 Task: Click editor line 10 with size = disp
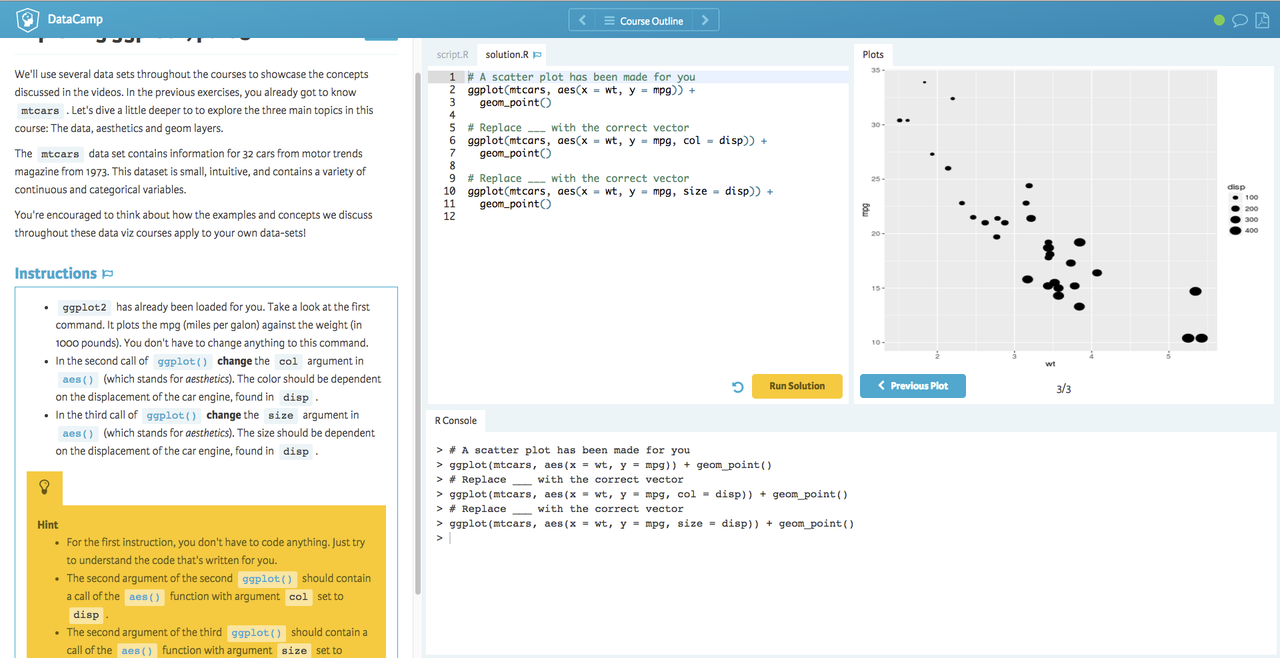(x=620, y=191)
